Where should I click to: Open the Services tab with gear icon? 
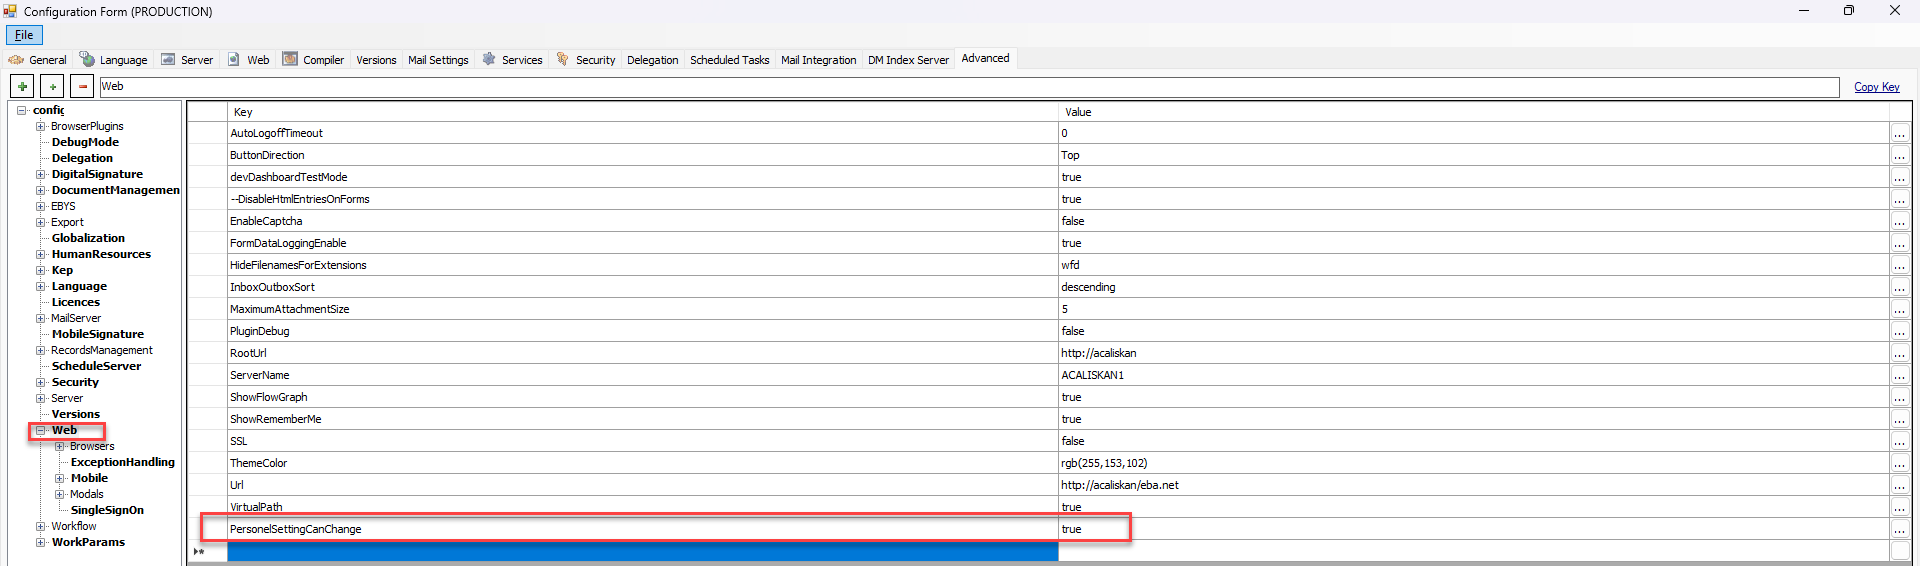pyautogui.click(x=512, y=60)
